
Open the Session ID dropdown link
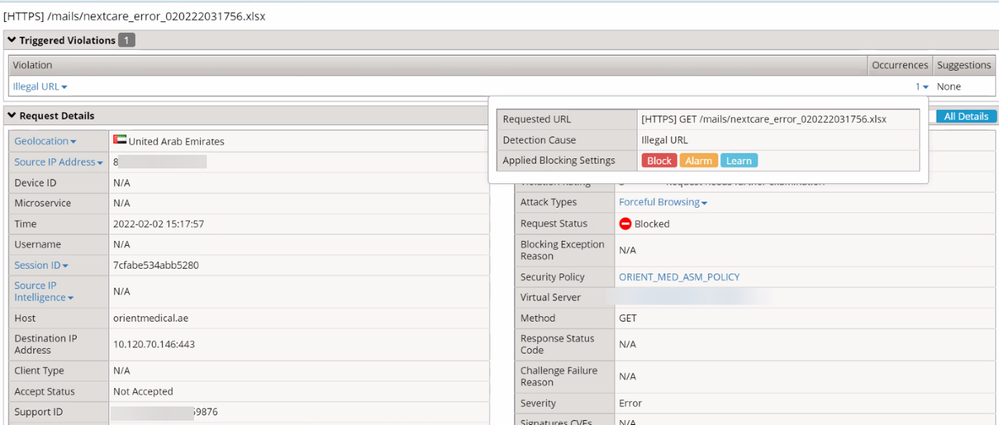(41, 265)
